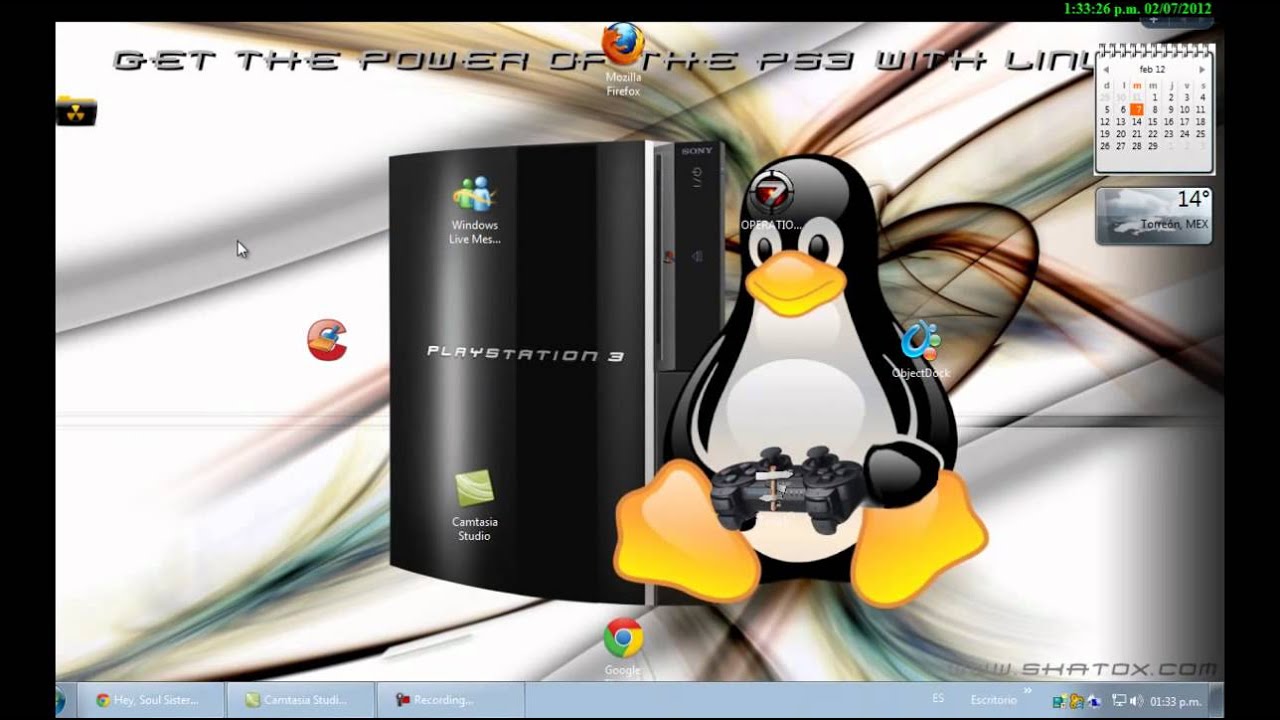Screen dimensions: 1280x720
Task: Click the ES language indicator
Action: point(938,699)
